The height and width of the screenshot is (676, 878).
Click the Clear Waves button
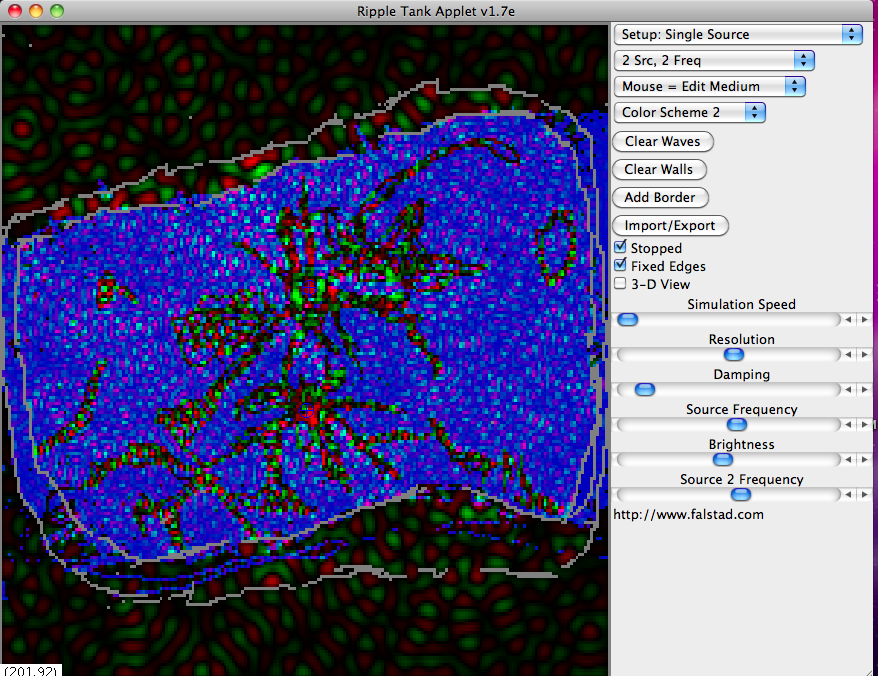pyautogui.click(x=663, y=141)
